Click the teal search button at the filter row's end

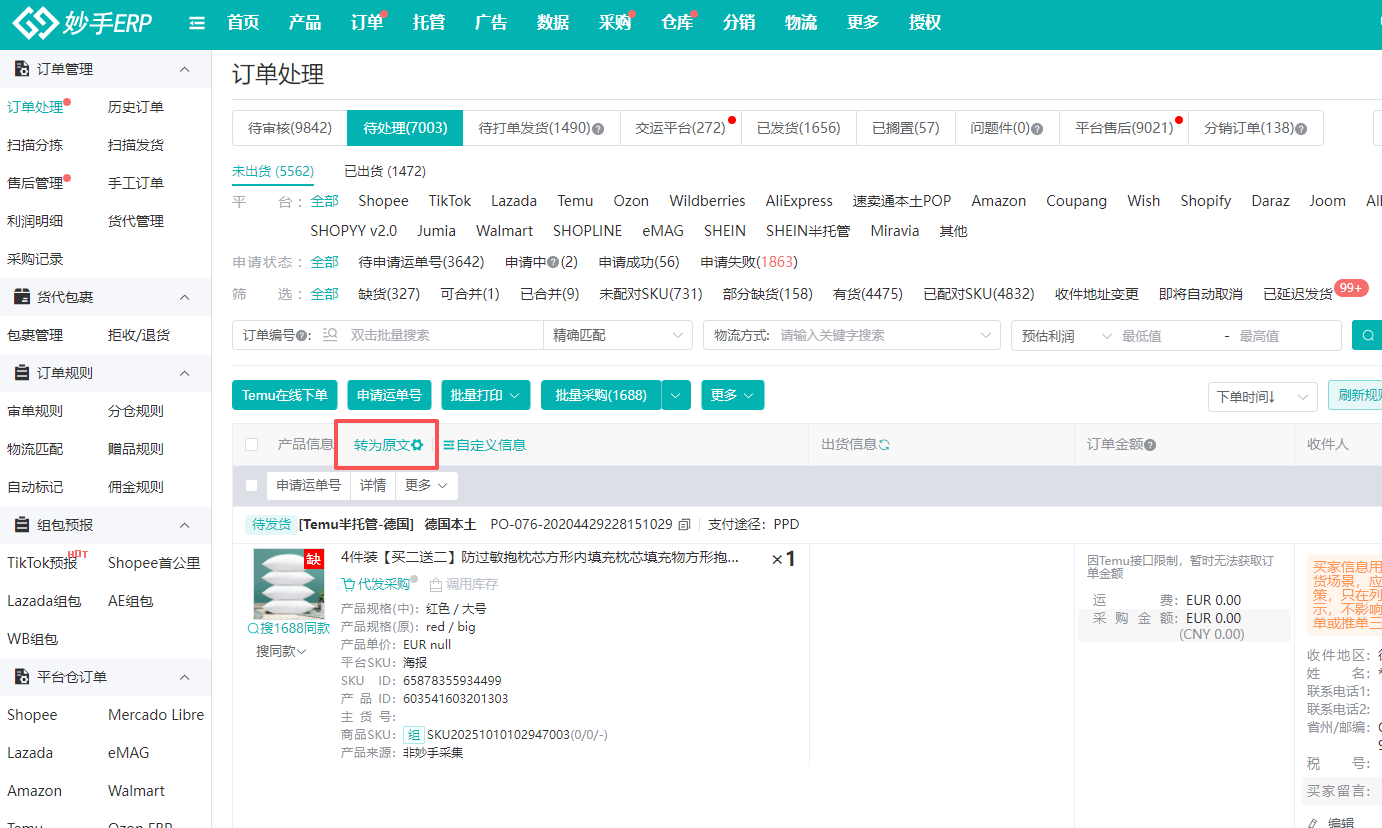coord(1366,335)
